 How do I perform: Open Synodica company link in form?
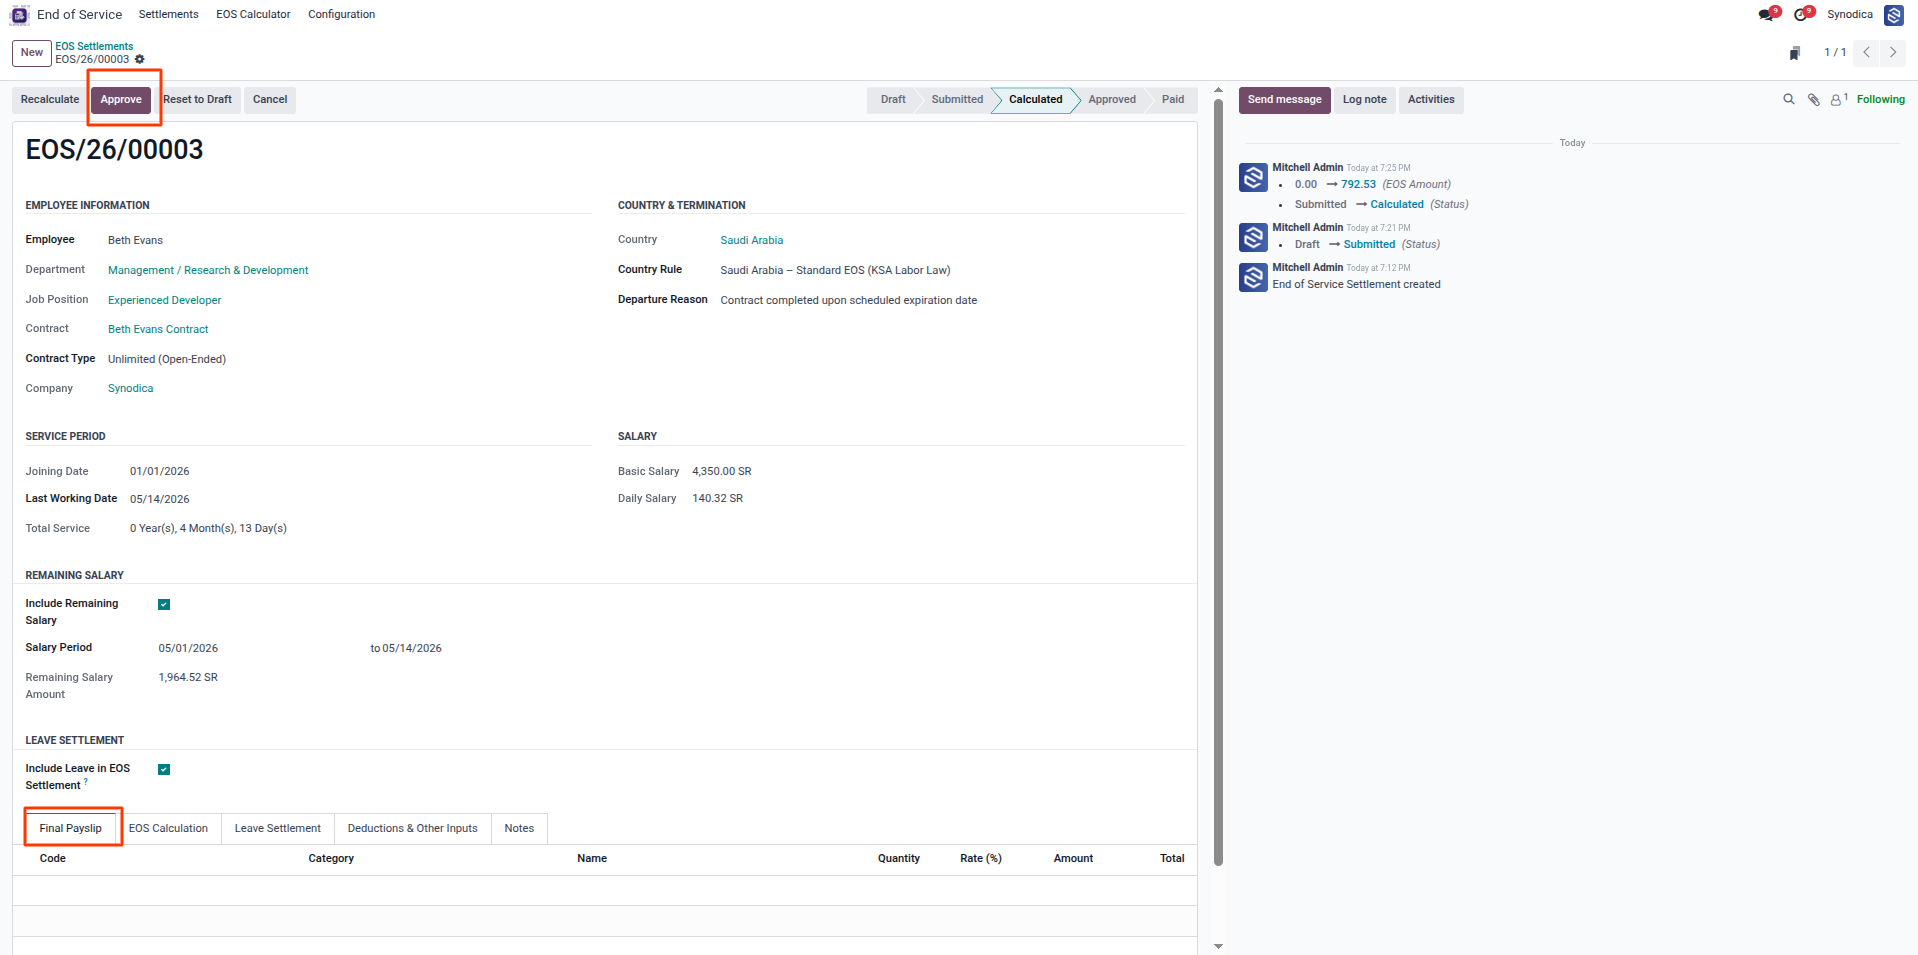tap(131, 388)
